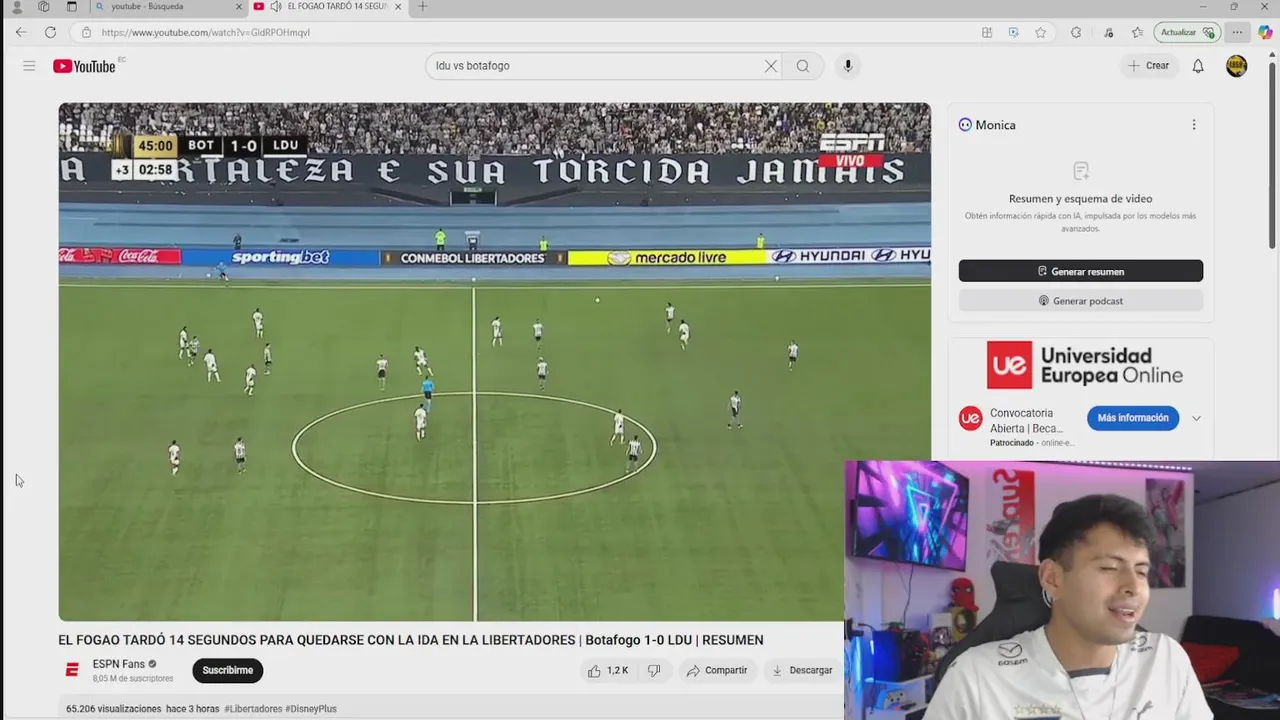Open the video enhancement icon in address bar
The height and width of the screenshot is (720, 1280).
pos(1013,32)
